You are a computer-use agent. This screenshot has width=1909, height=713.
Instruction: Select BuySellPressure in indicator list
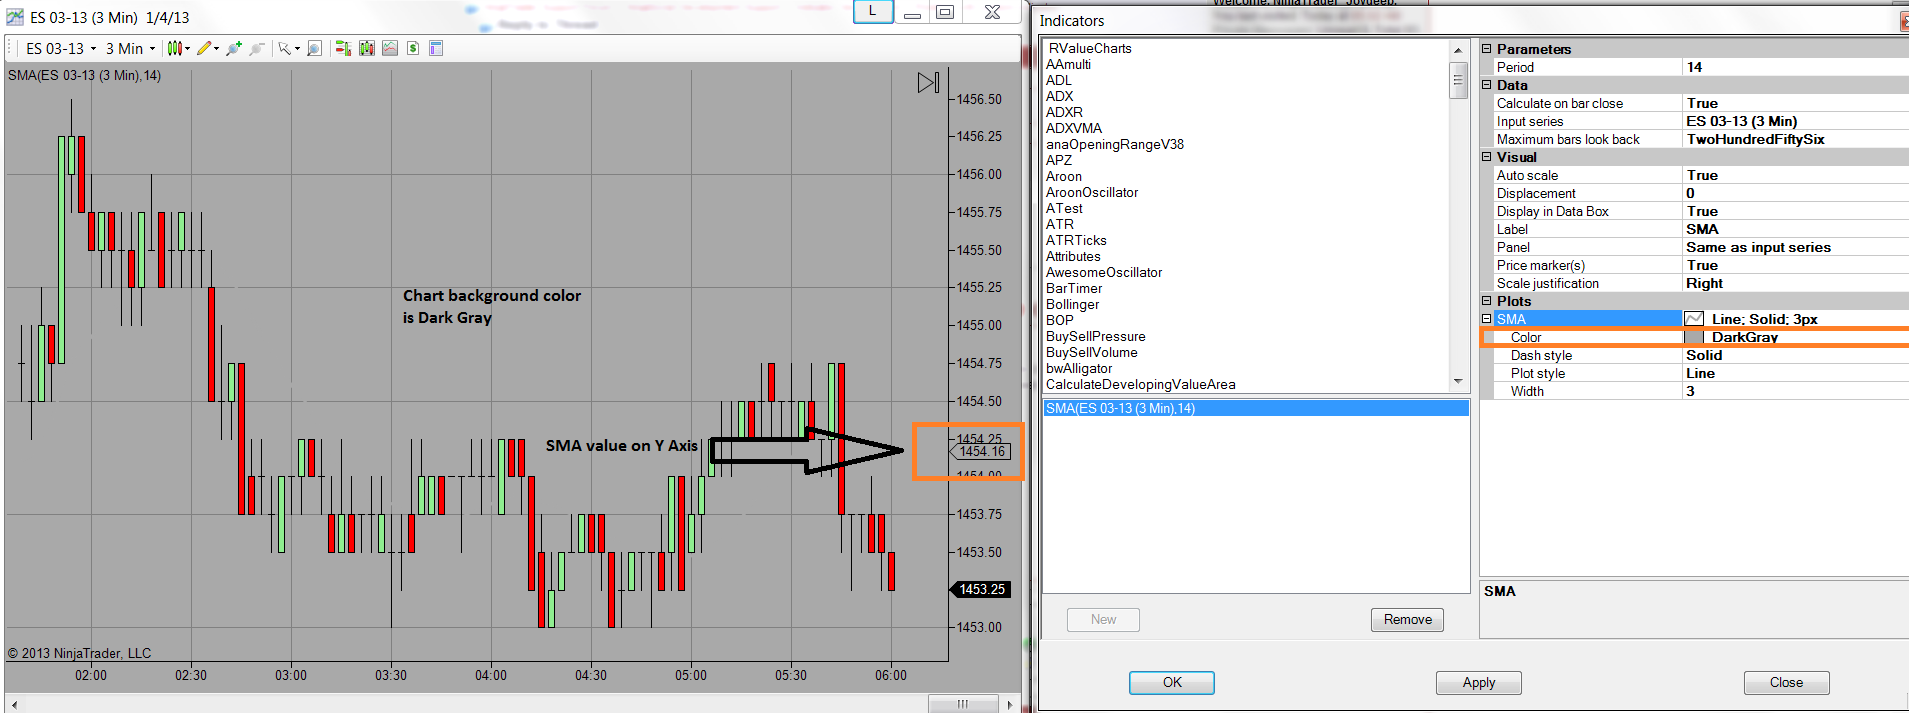coord(1096,336)
